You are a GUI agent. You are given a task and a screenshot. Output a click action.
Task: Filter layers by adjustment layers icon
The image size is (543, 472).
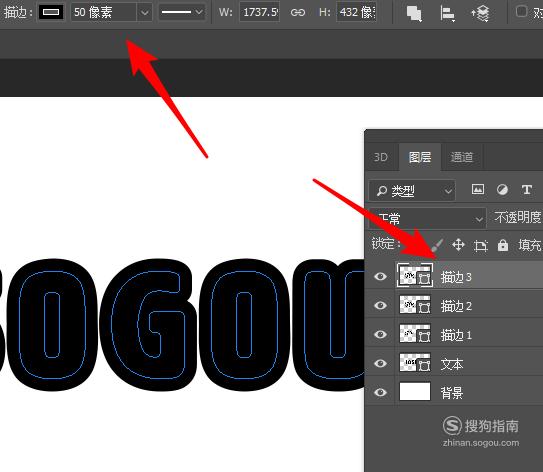coord(502,189)
